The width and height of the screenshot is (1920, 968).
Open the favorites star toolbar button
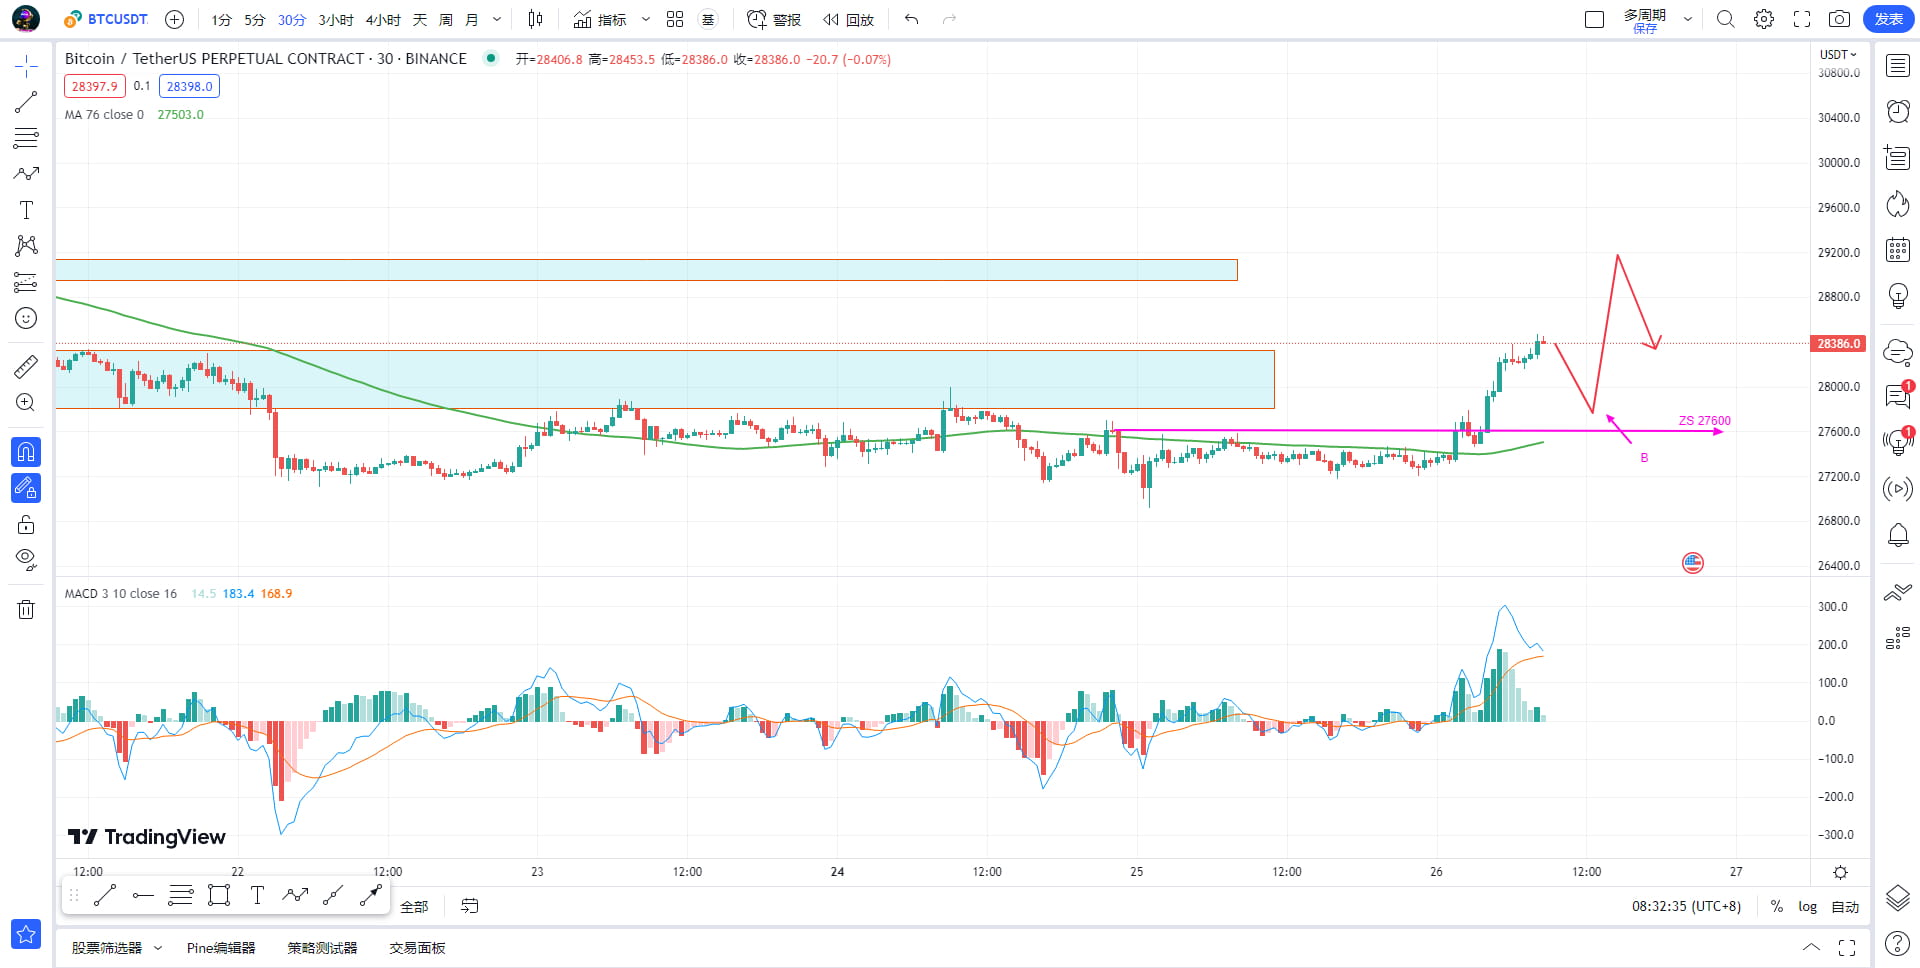coord(26,934)
